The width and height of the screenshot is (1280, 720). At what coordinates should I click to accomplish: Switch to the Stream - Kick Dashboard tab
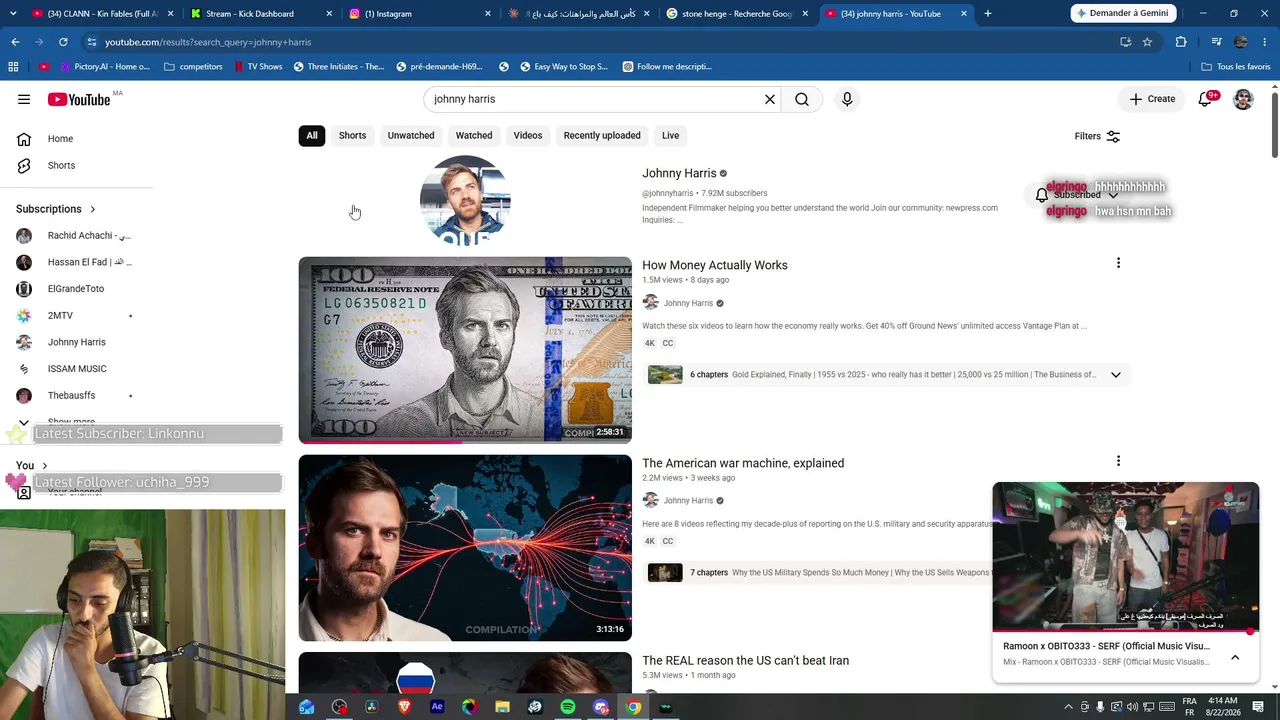[x=260, y=14]
